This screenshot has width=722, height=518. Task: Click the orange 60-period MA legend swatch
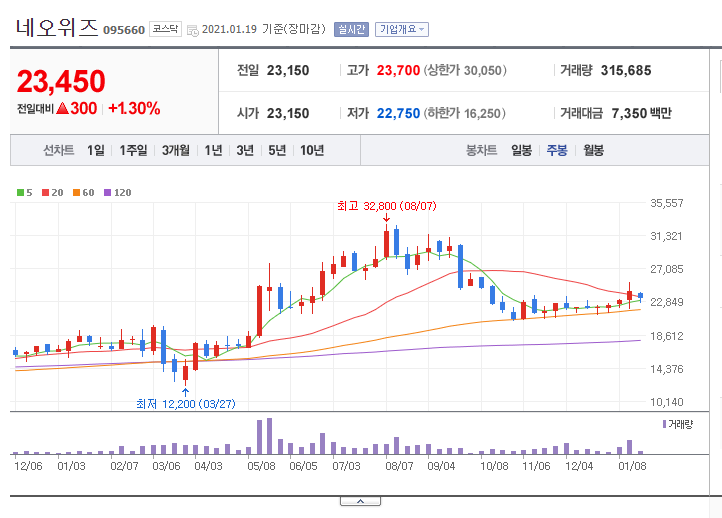(x=76, y=192)
